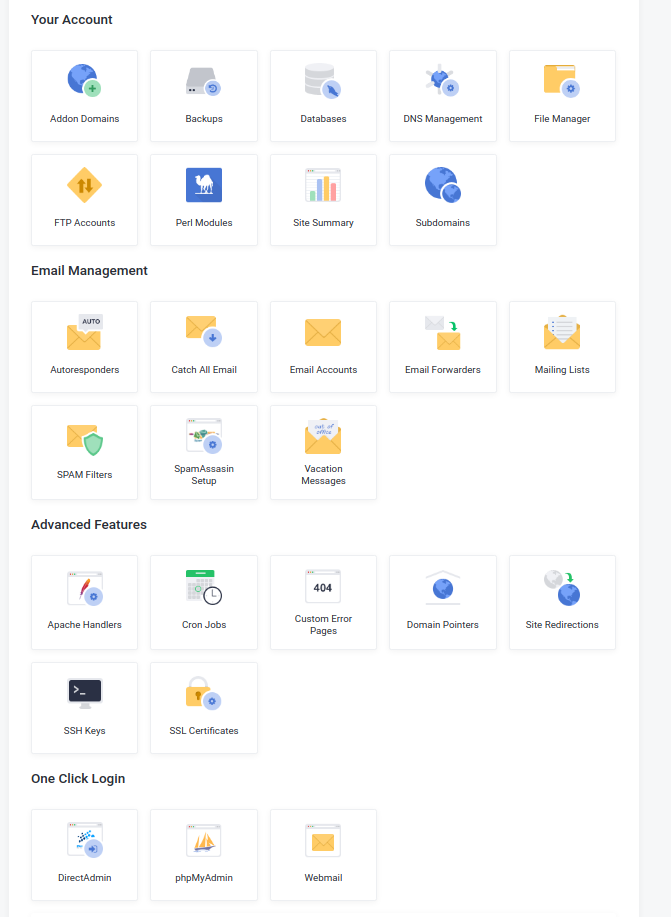Open the phpMyAdmin login tile
671x917 pixels.
click(x=203, y=854)
